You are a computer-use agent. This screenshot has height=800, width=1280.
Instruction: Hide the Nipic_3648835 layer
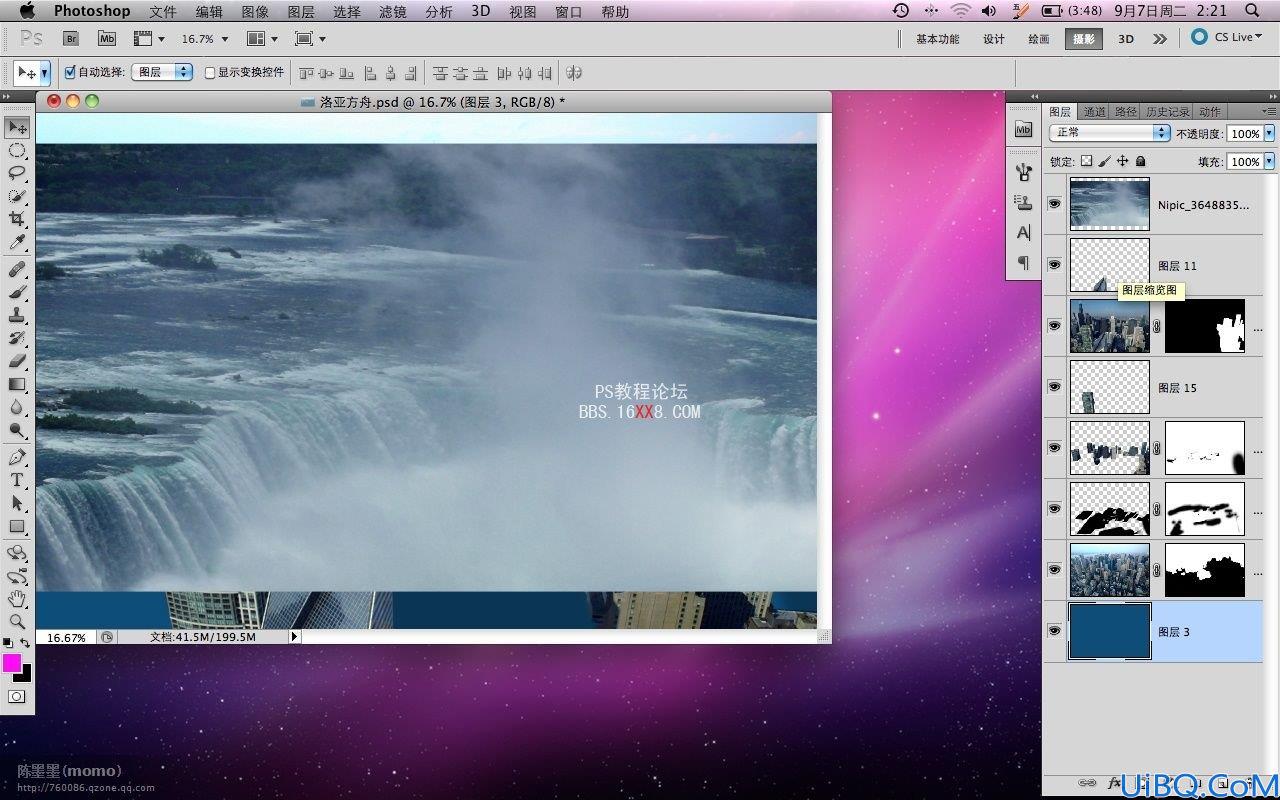[1054, 204]
